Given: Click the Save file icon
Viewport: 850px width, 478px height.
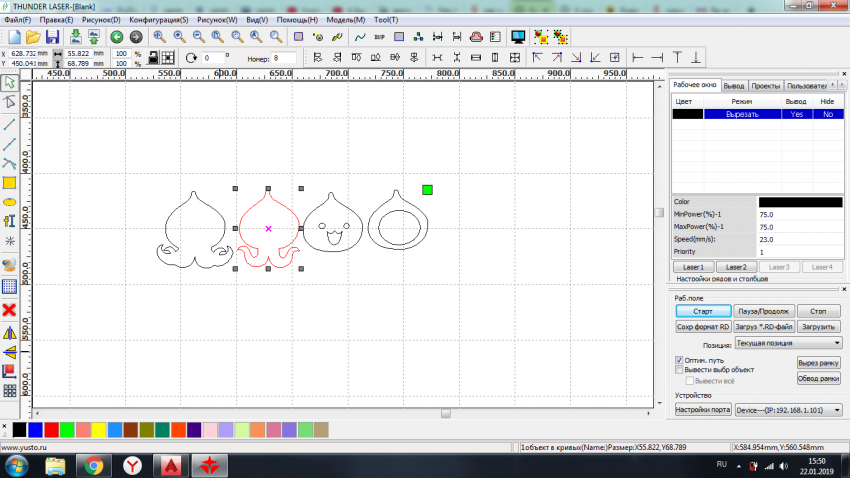Looking at the screenshot, I should coord(52,37).
